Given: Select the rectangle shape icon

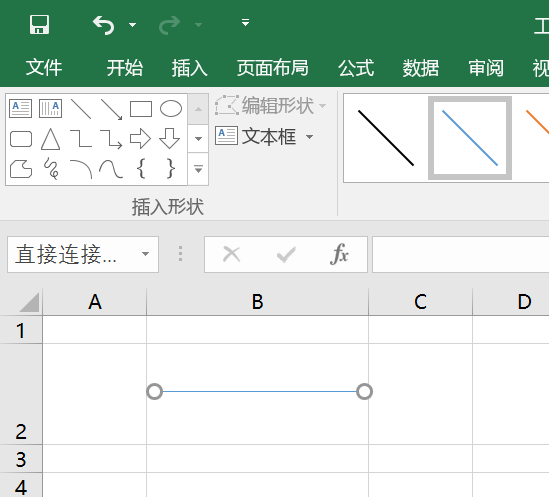Looking at the screenshot, I should pyautogui.click(x=141, y=109).
